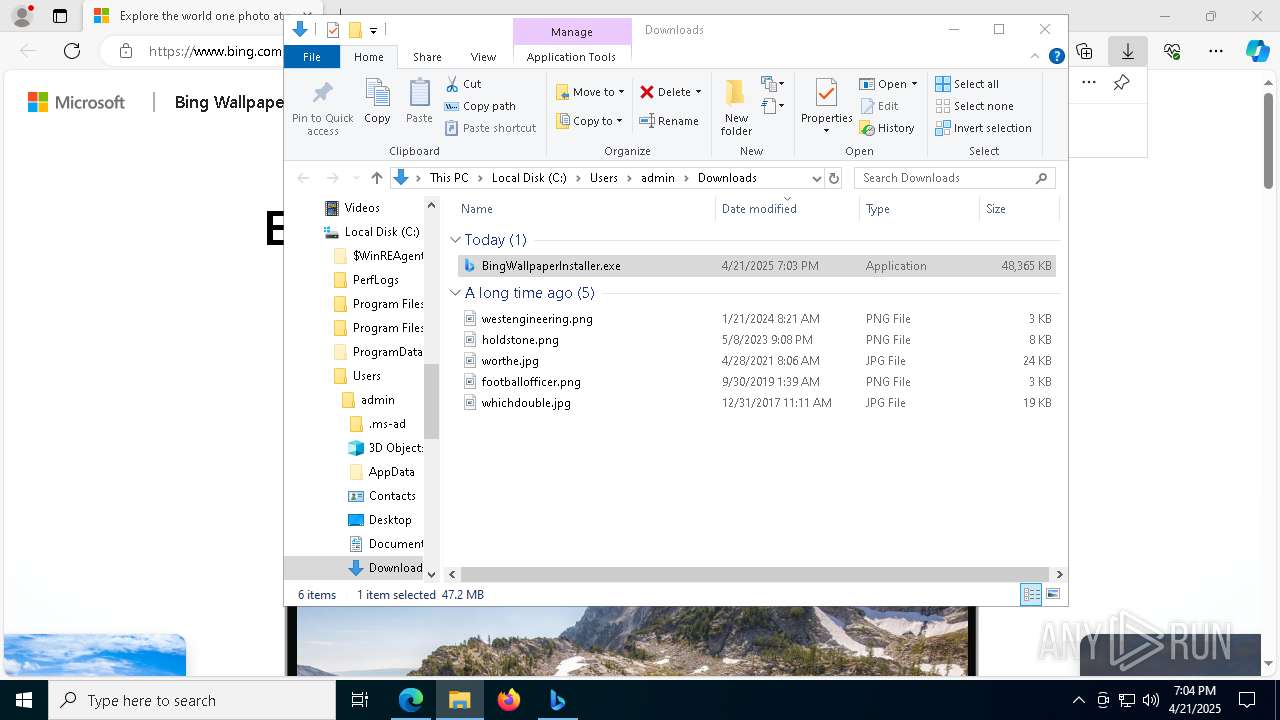This screenshot has width=1280, height=720.
Task: Click Edge Downloads toolbar icon
Action: point(1127,51)
